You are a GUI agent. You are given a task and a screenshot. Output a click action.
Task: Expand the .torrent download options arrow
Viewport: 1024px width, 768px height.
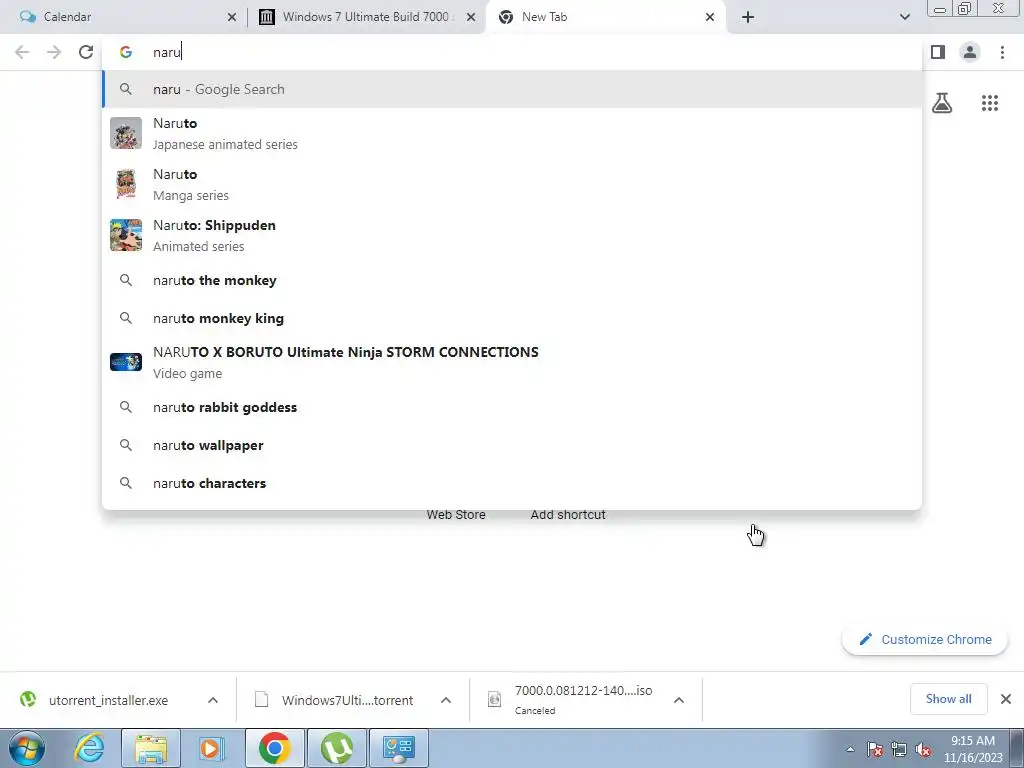tap(446, 700)
